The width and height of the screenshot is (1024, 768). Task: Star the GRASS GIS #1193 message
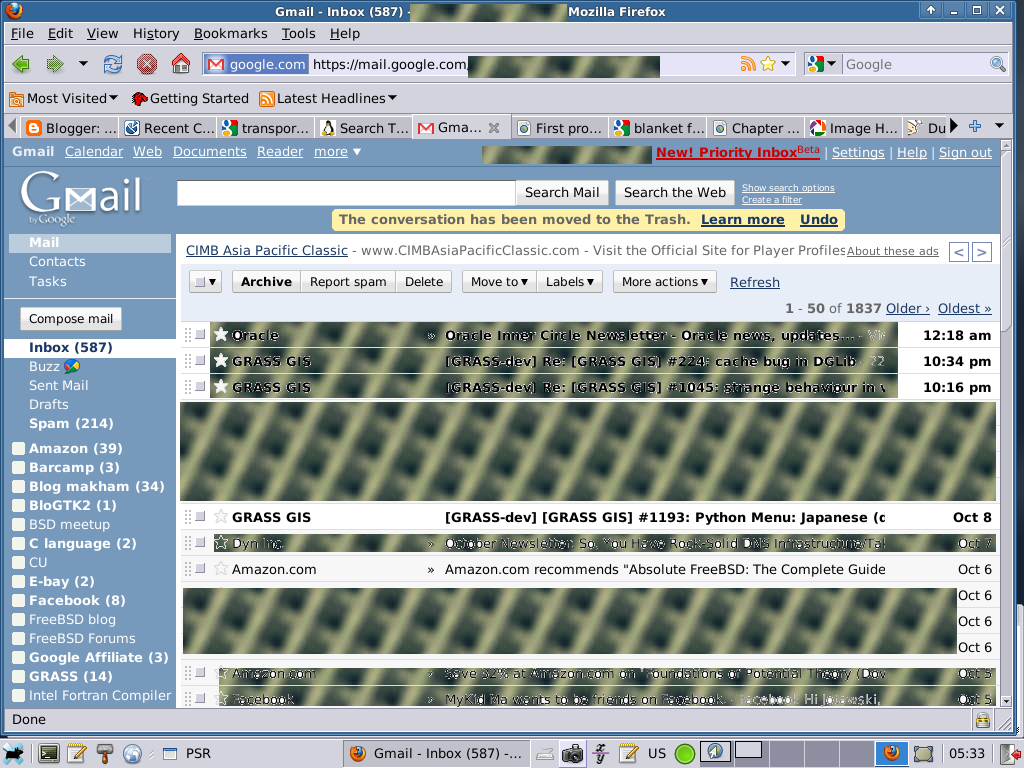221,517
